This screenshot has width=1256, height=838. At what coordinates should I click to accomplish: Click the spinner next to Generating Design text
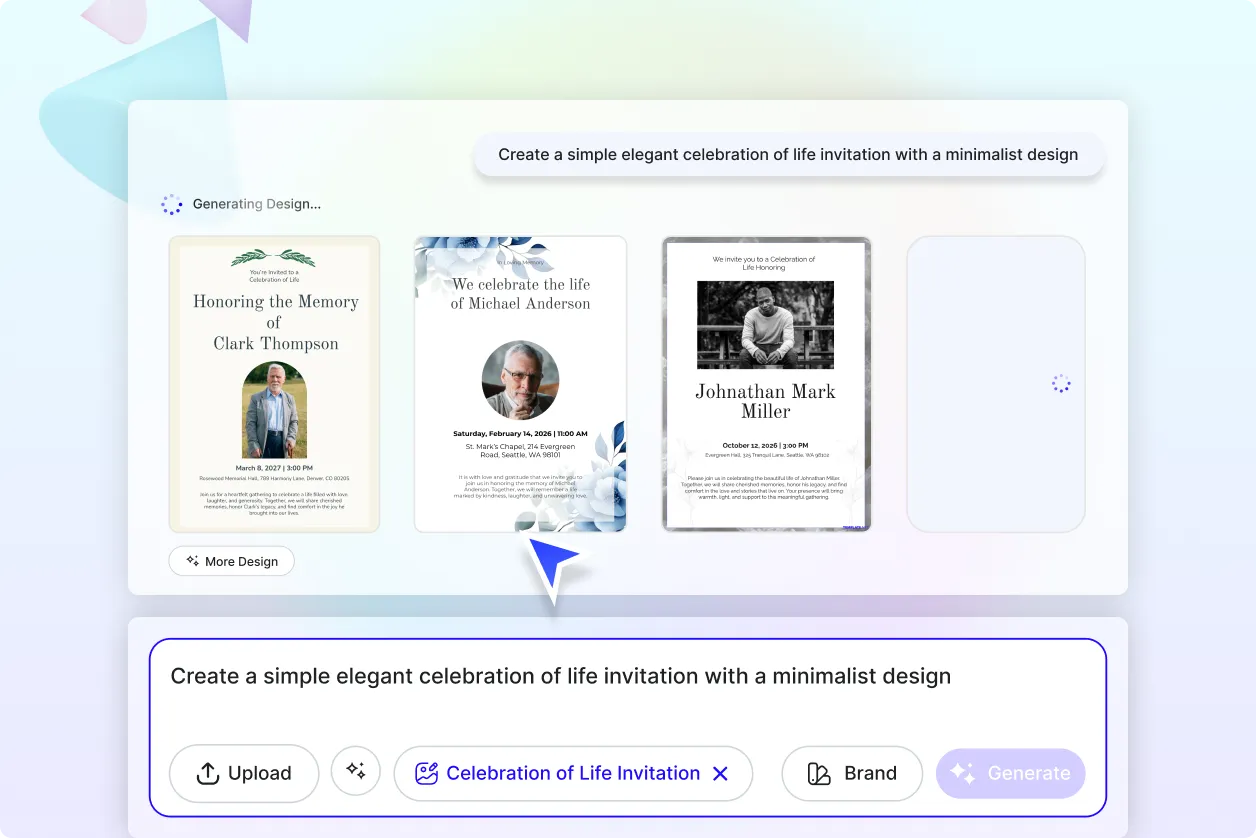[172, 204]
